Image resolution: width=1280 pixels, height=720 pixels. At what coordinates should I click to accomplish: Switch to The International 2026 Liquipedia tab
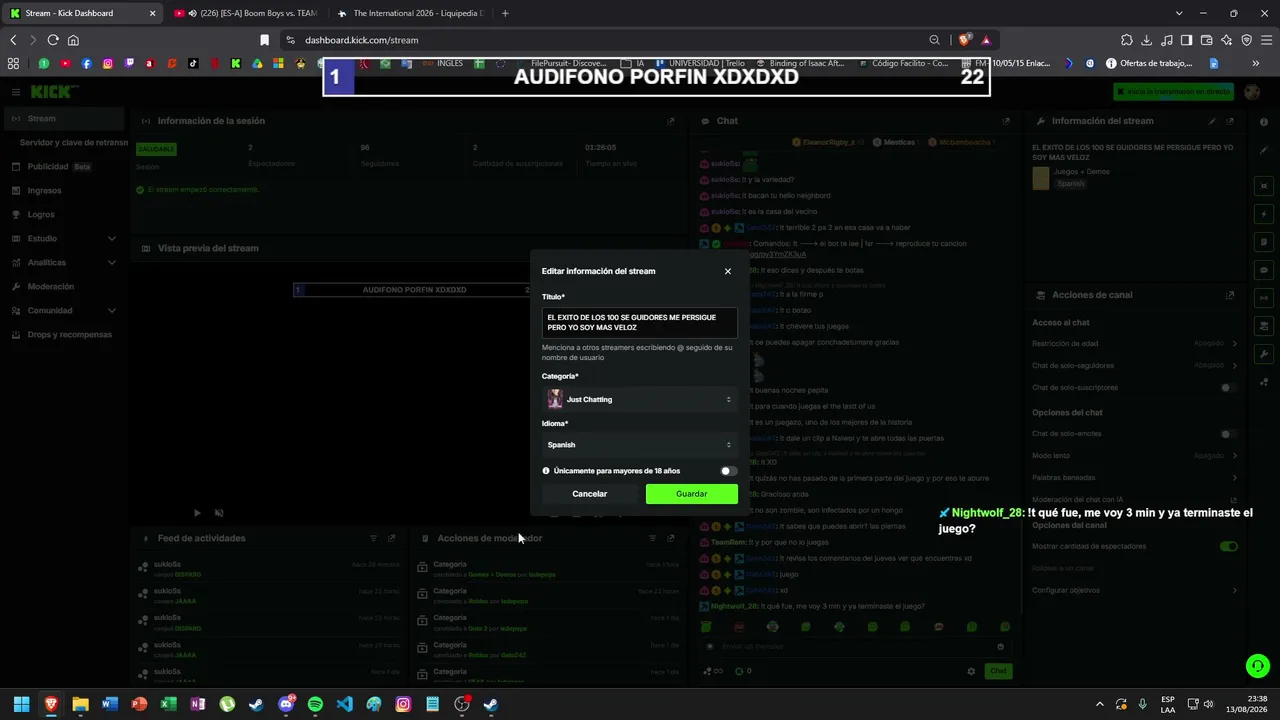point(410,13)
